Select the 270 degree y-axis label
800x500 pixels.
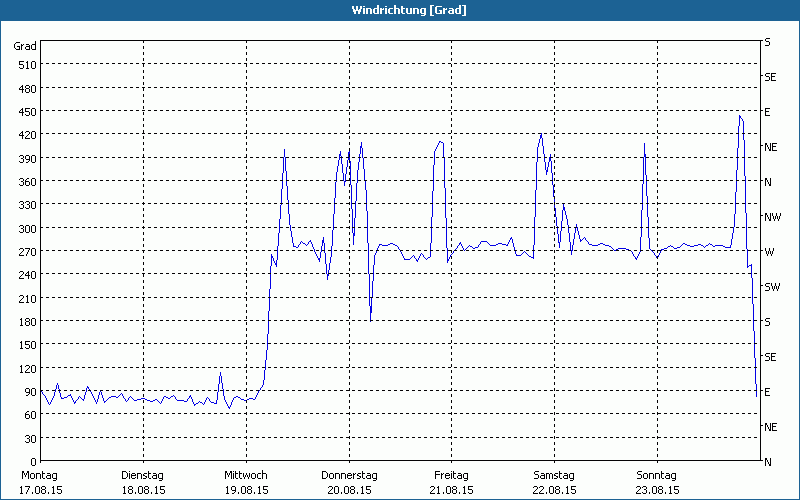[x=26, y=251]
